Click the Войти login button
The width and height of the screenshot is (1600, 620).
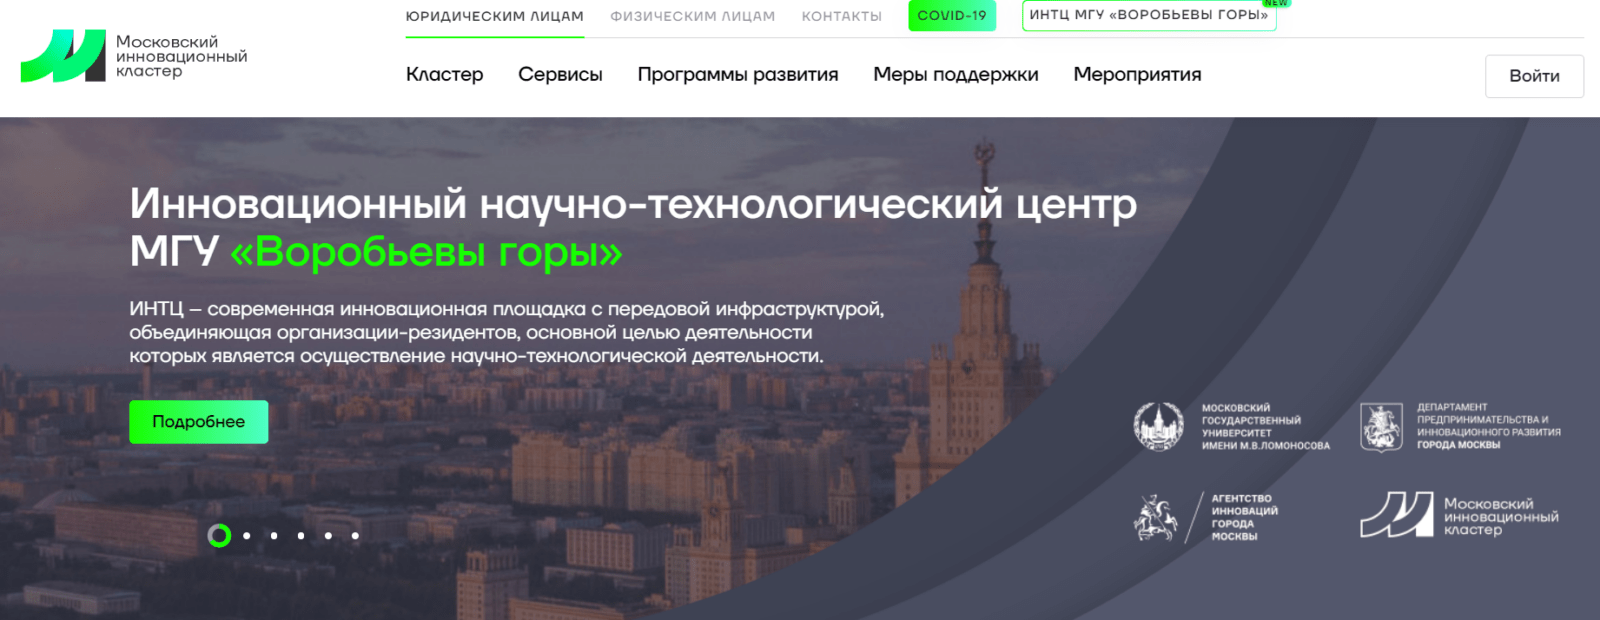[x=1534, y=76]
